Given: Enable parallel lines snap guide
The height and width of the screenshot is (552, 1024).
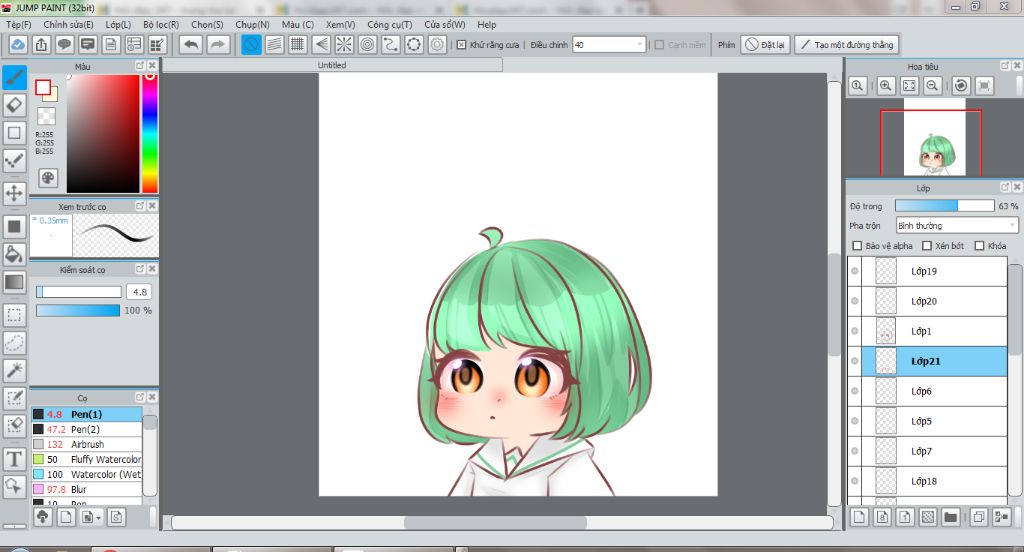Looking at the screenshot, I should (x=275, y=44).
